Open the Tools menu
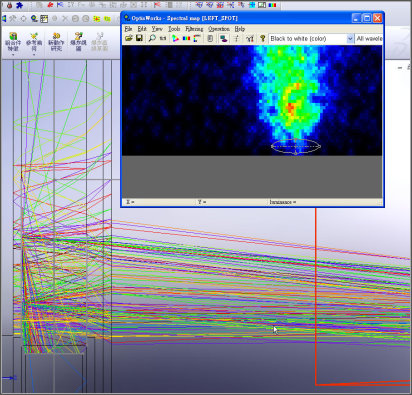Screen dimensions: 412x395 (x=174, y=29)
